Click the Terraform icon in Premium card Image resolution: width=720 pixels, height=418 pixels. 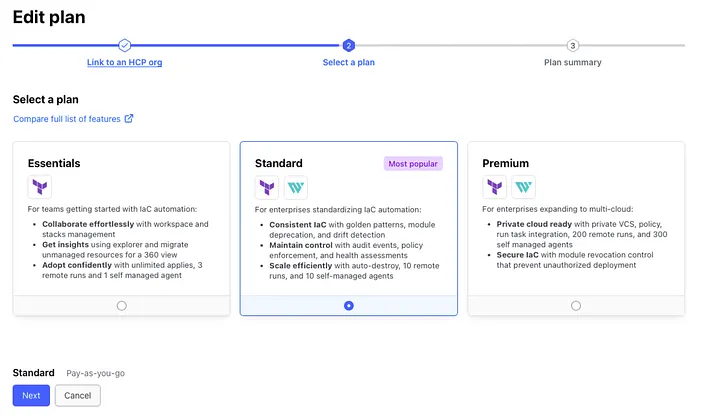[x=495, y=187]
